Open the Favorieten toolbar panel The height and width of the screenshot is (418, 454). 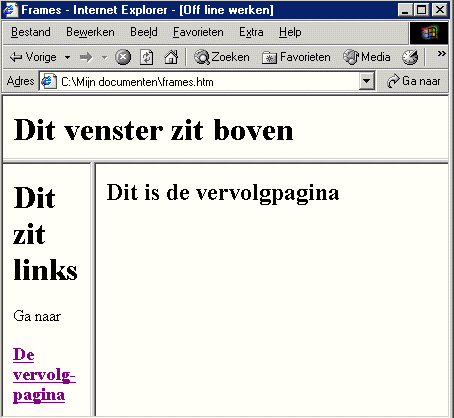click(296, 57)
